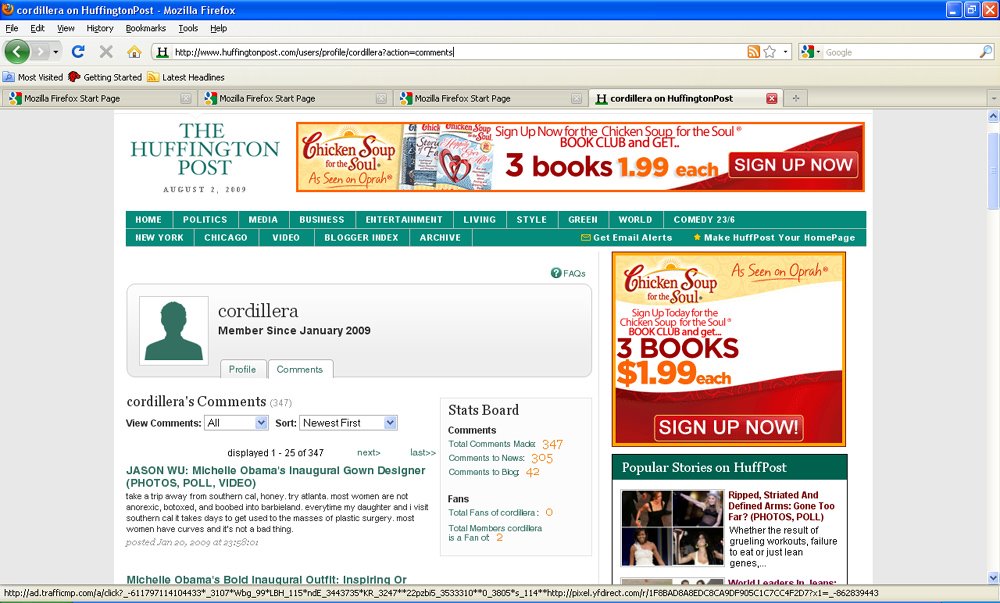
Task: Switch to the Profile tab
Action: 242,369
